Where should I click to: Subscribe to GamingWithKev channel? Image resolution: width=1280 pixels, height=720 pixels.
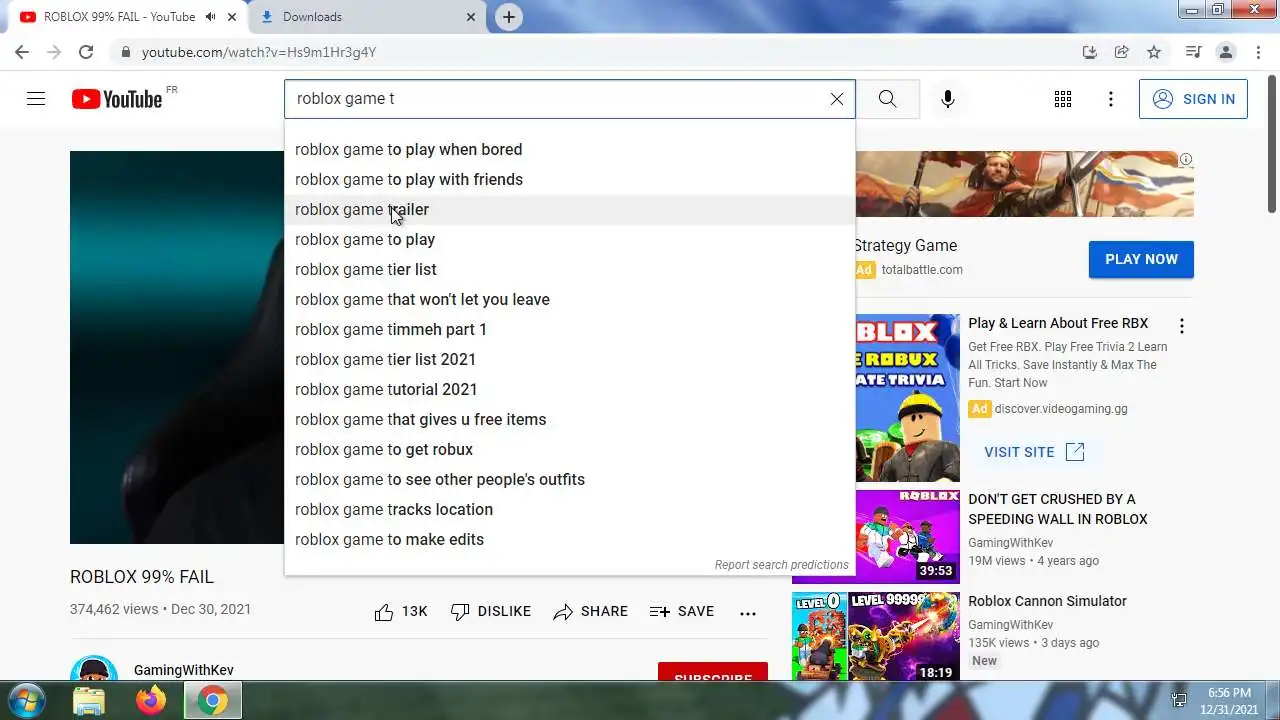[x=713, y=672]
